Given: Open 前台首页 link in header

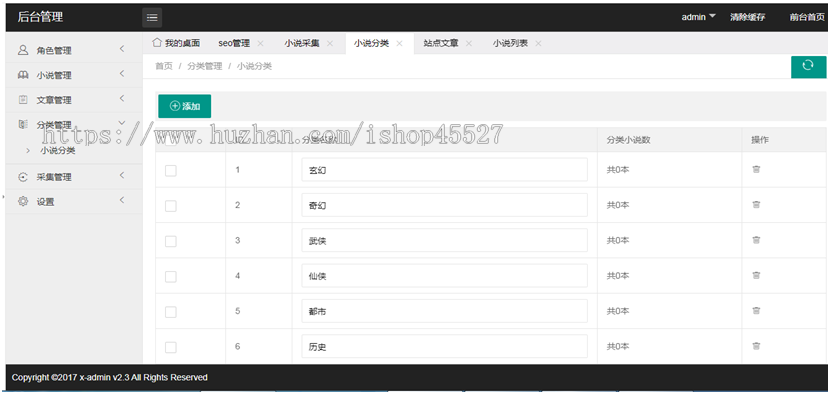Looking at the screenshot, I should 807,17.
